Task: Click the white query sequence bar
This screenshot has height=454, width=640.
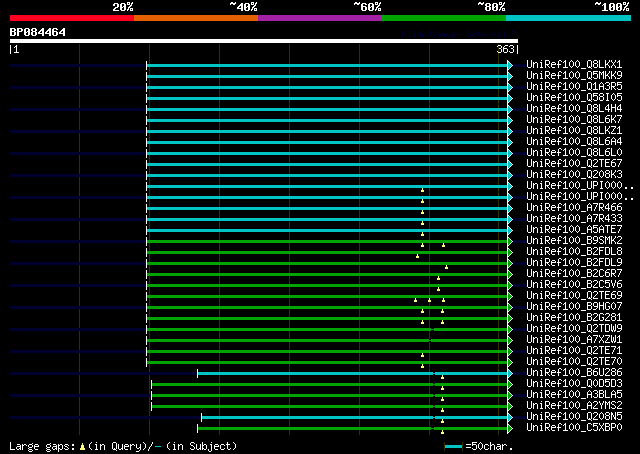Action: [264, 41]
